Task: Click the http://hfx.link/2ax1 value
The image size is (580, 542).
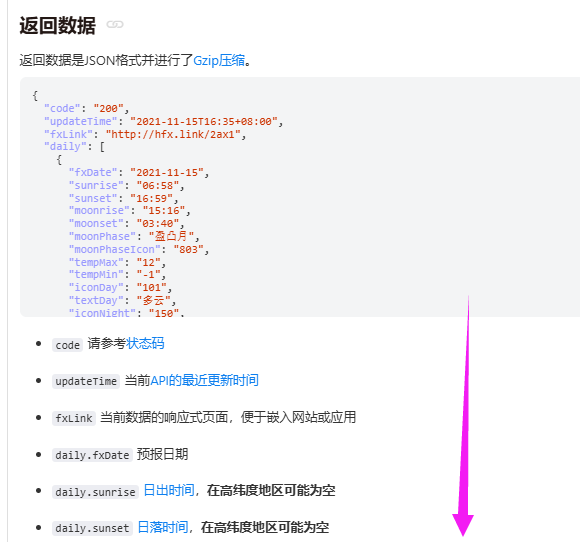Action: tap(173, 134)
